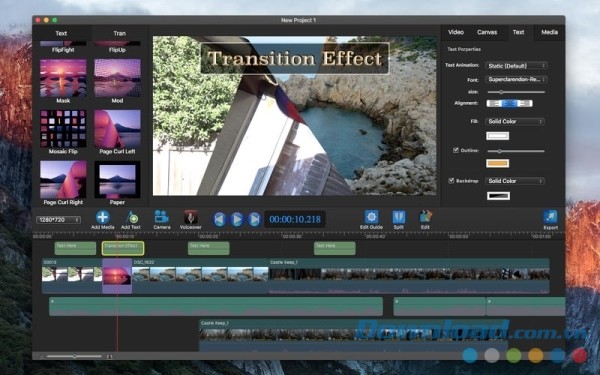Click the 00:00:10.218 timecode display
This screenshot has width=600, height=375.
pos(295,219)
